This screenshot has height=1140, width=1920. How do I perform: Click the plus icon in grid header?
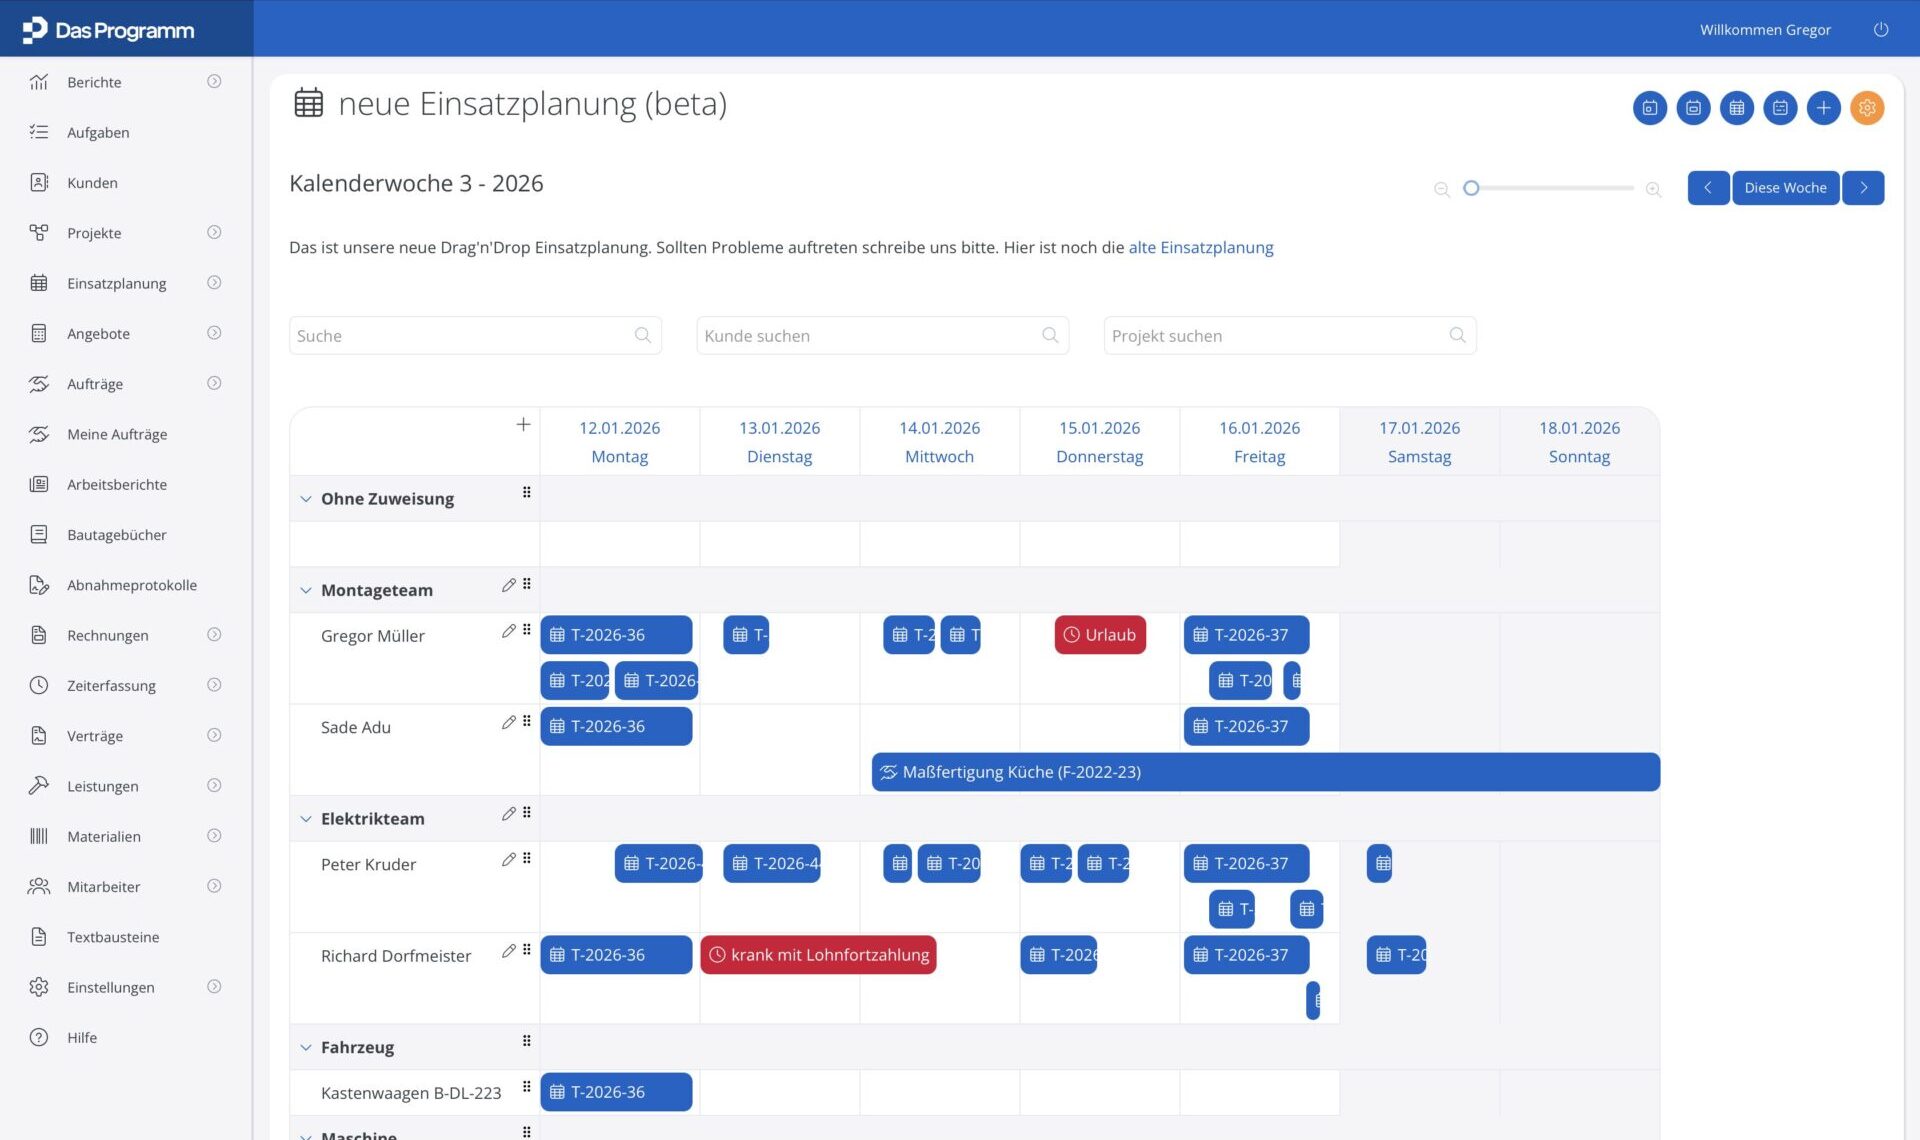point(523,425)
